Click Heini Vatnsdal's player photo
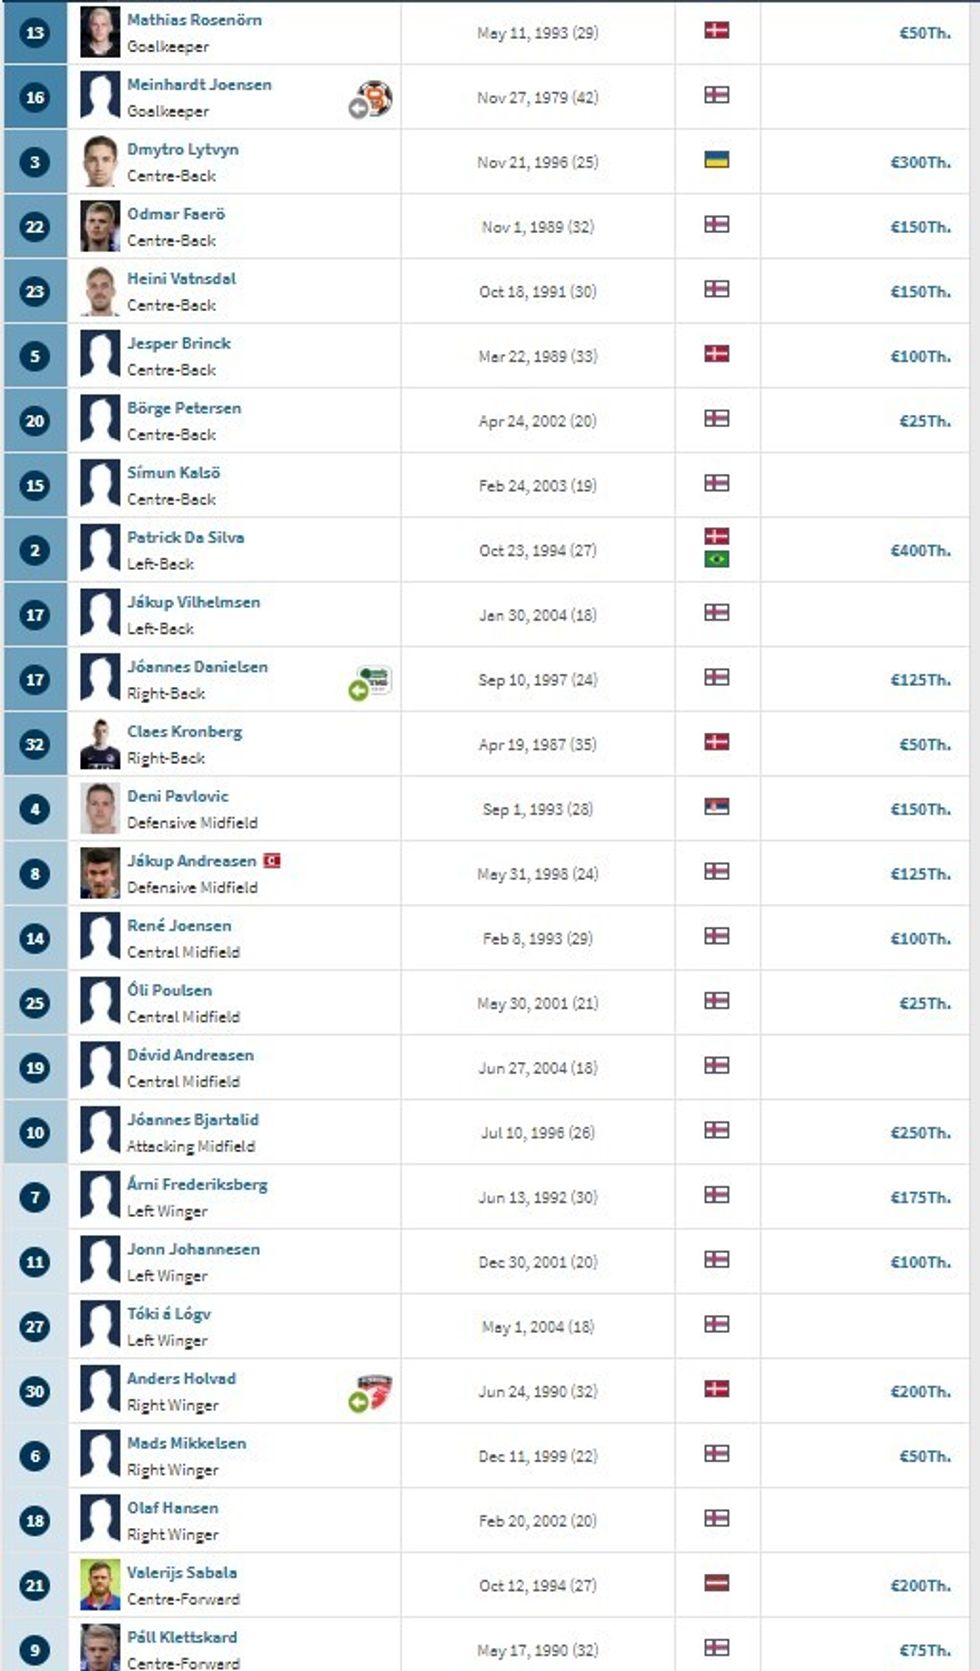Viewport: 980px width, 1671px height. [100, 291]
